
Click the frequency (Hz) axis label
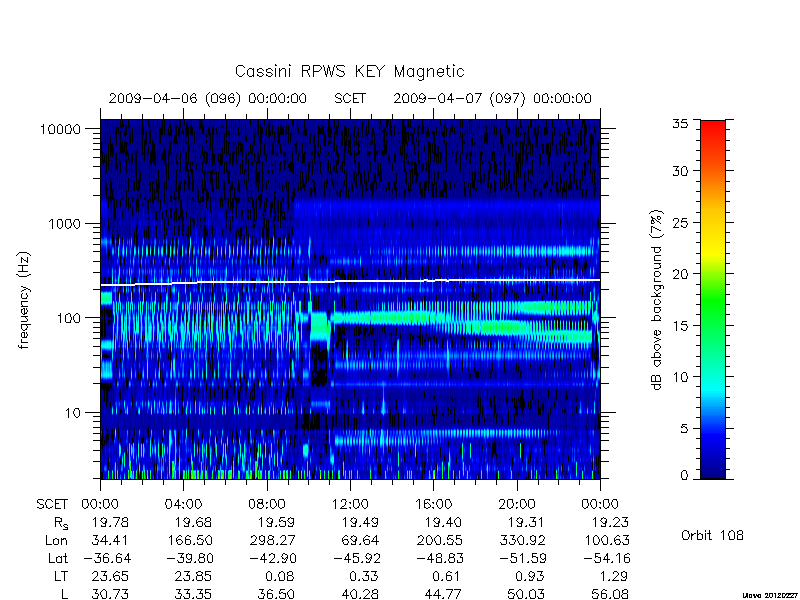tap(24, 300)
